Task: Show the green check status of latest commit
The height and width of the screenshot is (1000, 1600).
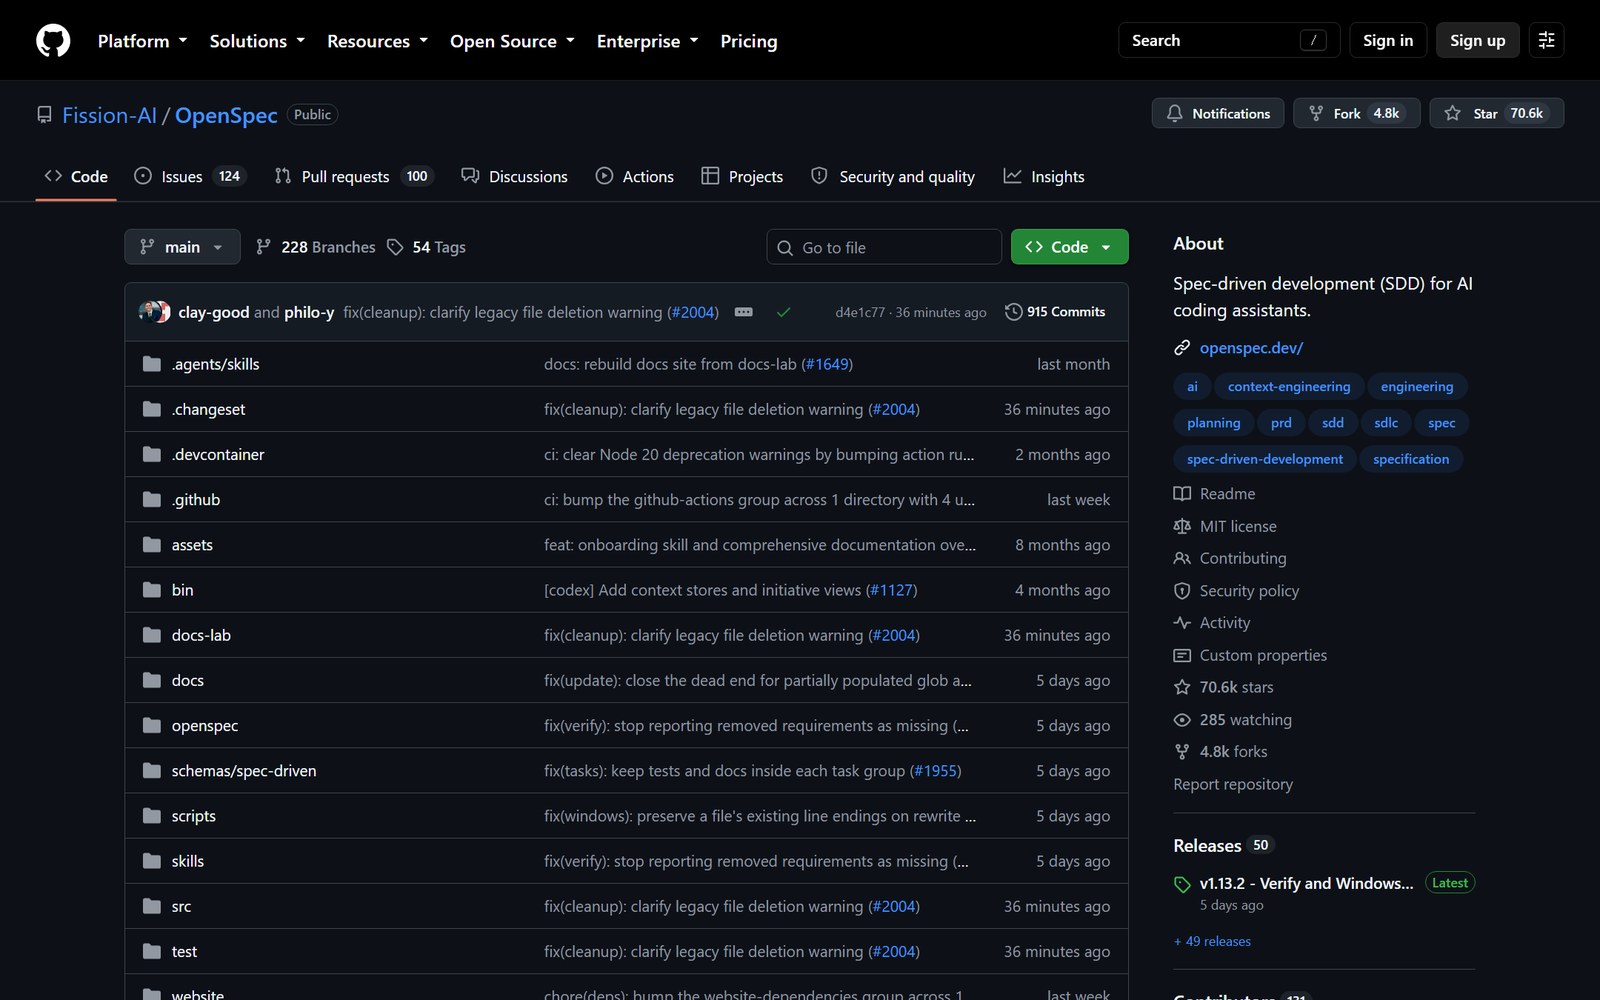Action: tap(783, 312)
